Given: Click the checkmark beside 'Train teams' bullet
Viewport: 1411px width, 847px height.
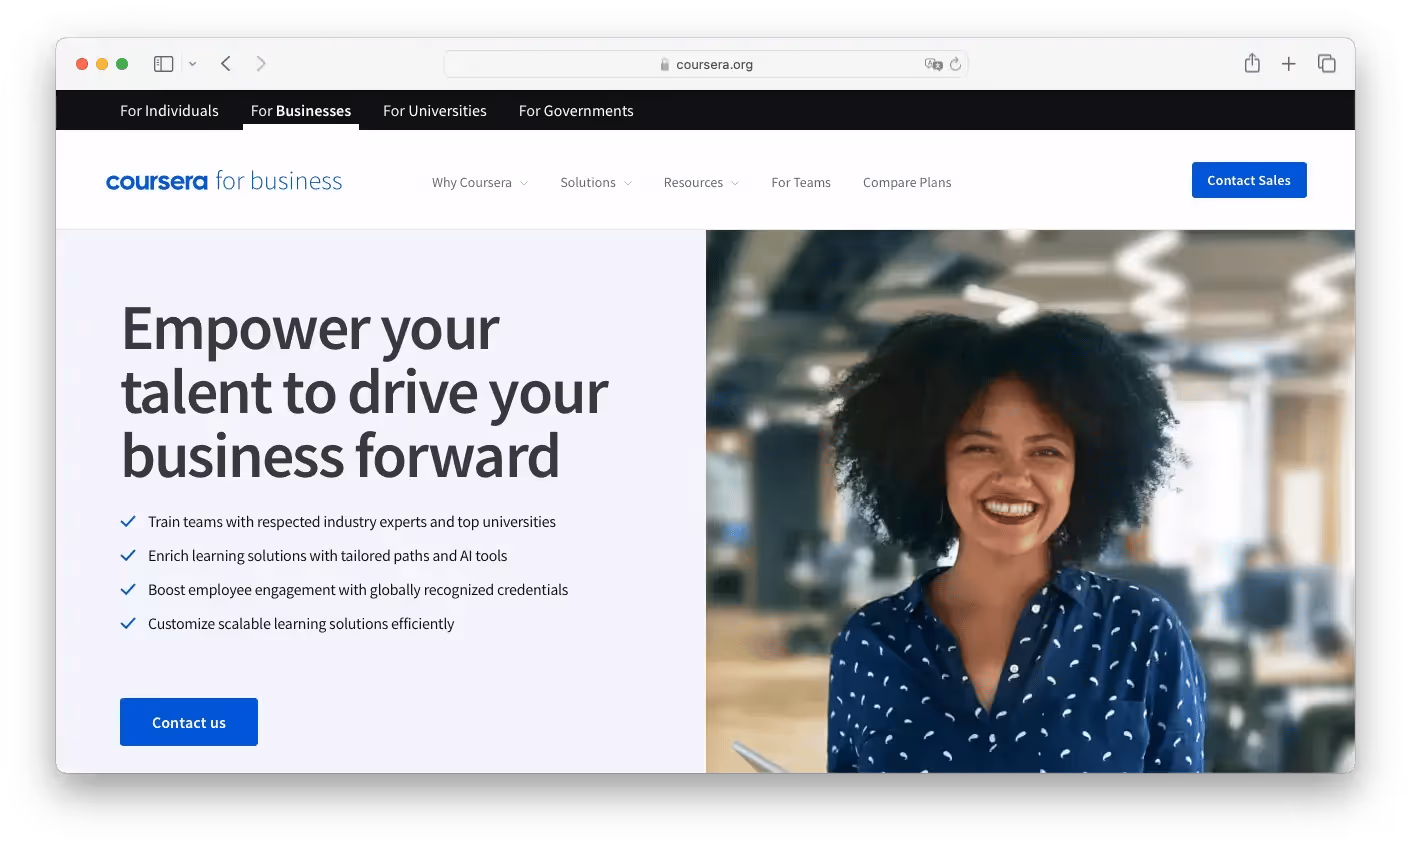Looking at the screenshot, I should 128,521.
